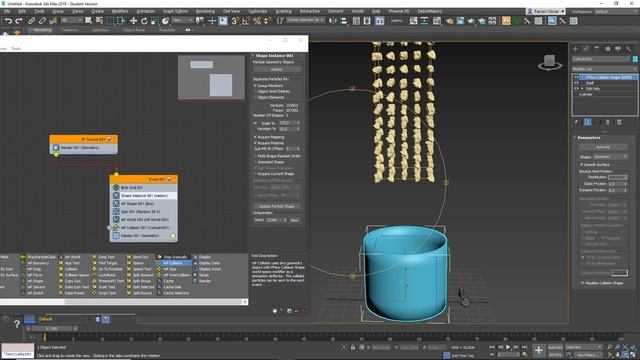Select Group Members radio option
This screenshot has height=360, width=640.
coord(269,86)
